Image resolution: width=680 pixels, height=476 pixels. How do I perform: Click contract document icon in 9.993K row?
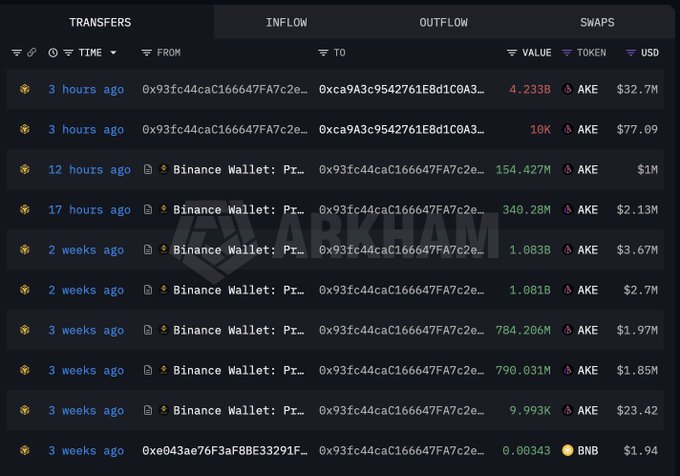[x=148, y=410]
